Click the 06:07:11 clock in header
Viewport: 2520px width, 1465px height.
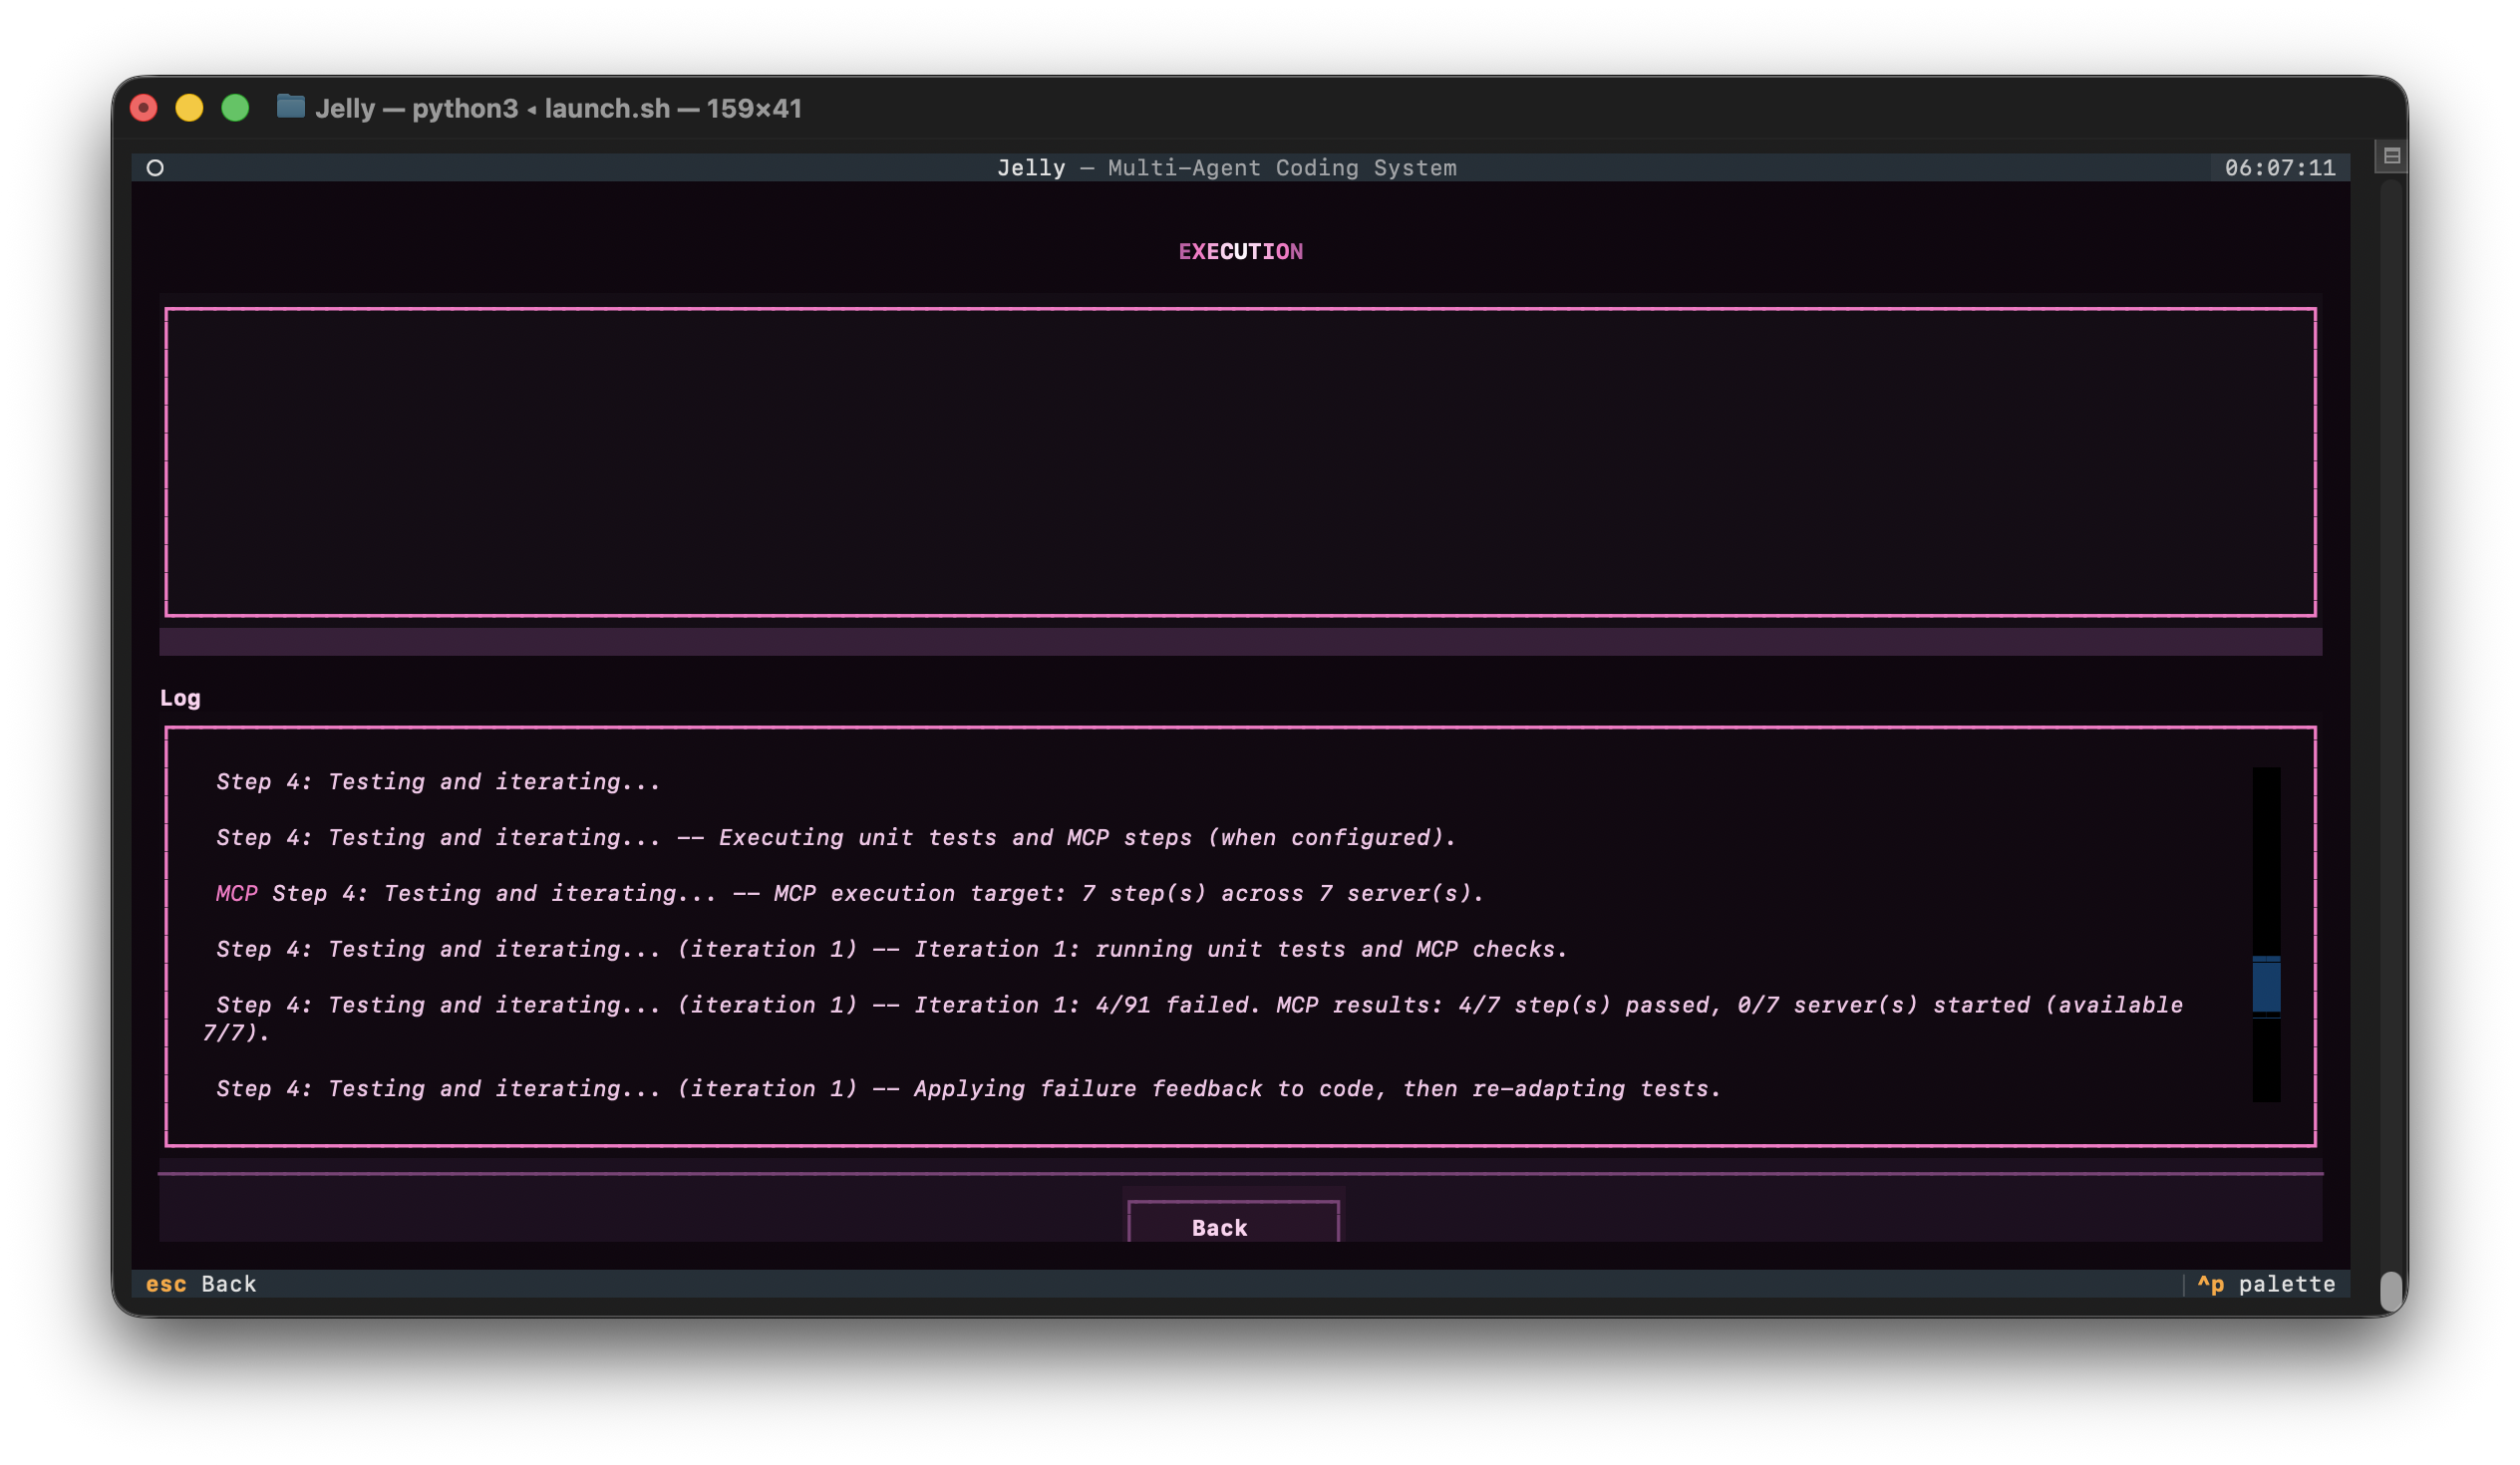(2279, 168)
